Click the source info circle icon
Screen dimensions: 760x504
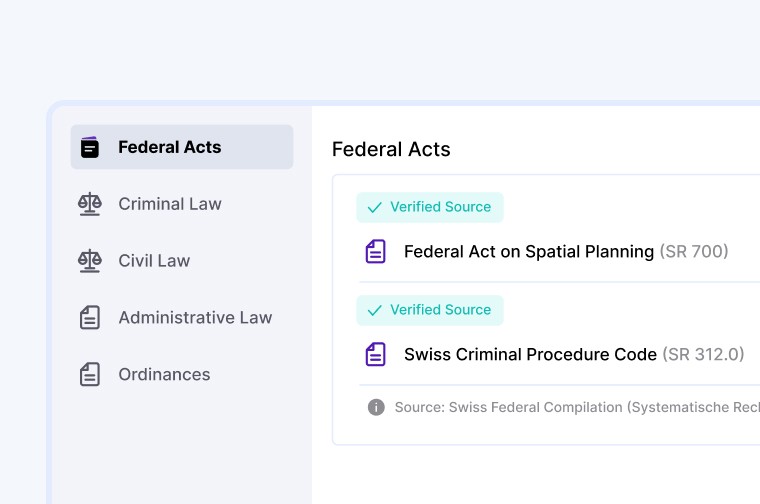click(376, 407)
